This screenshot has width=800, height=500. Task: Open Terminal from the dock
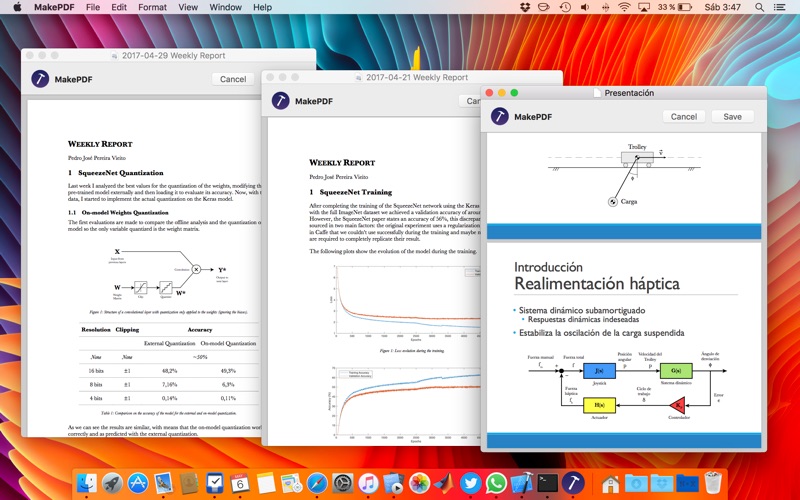click(548, 483)
